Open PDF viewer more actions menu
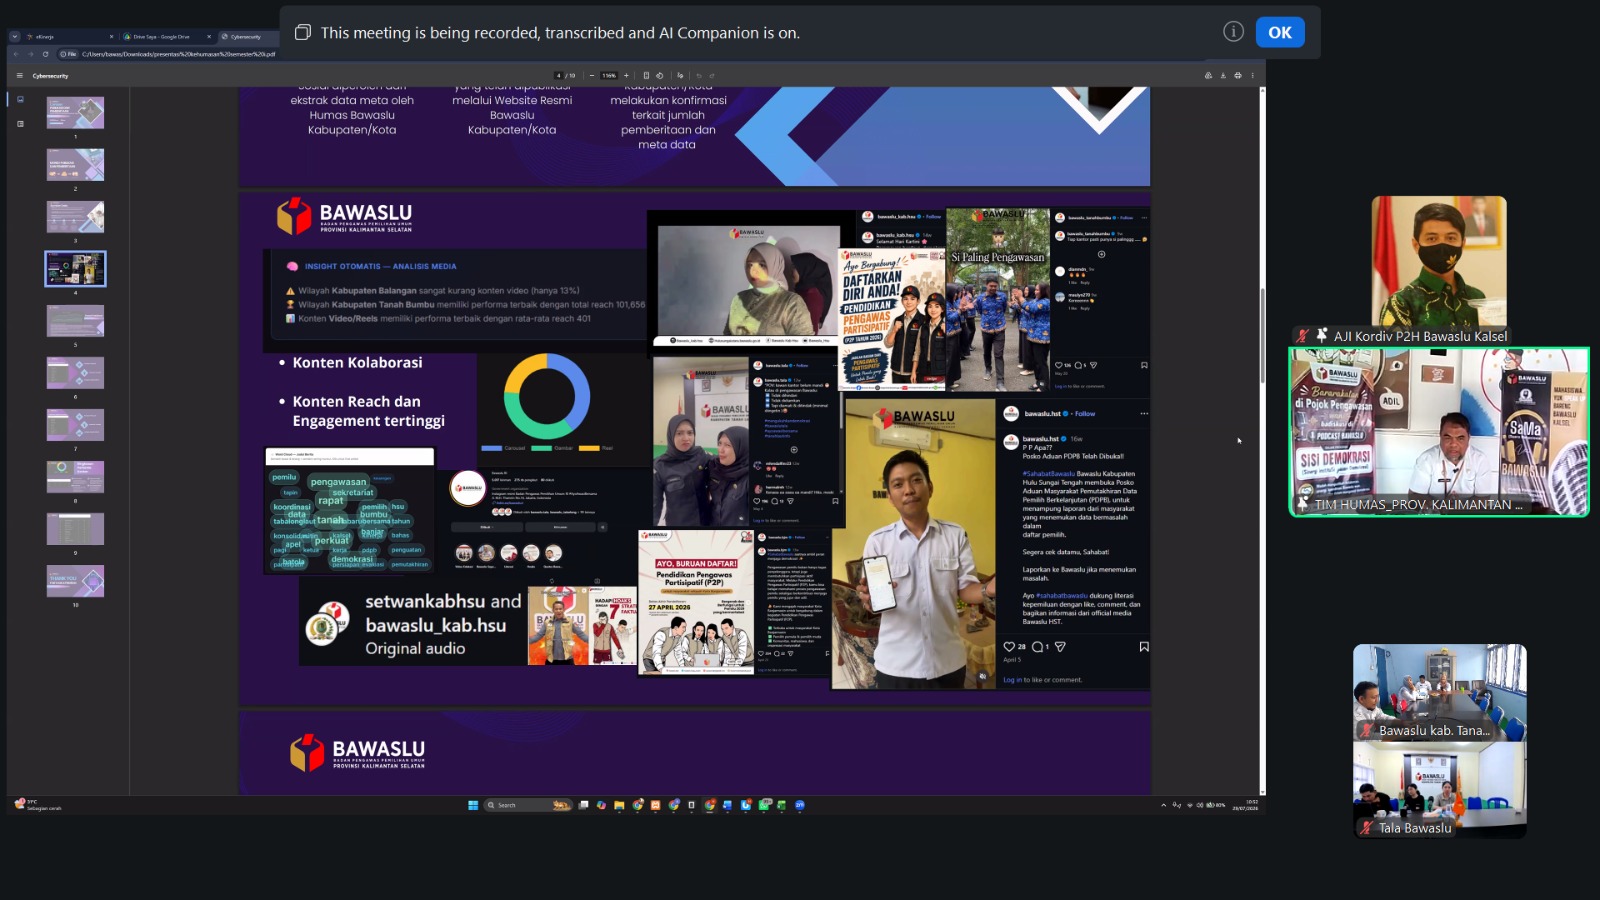 1252,75
